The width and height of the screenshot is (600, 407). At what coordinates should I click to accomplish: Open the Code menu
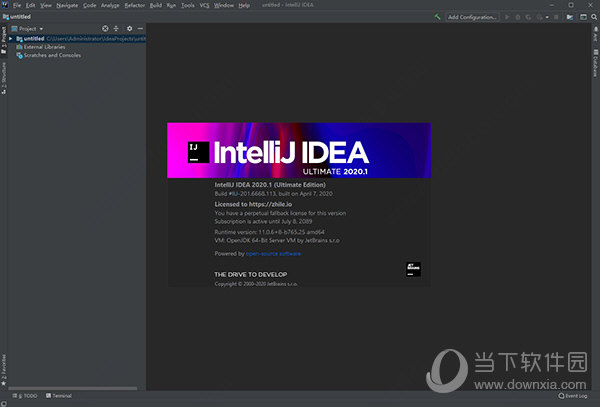pos(90,5)
